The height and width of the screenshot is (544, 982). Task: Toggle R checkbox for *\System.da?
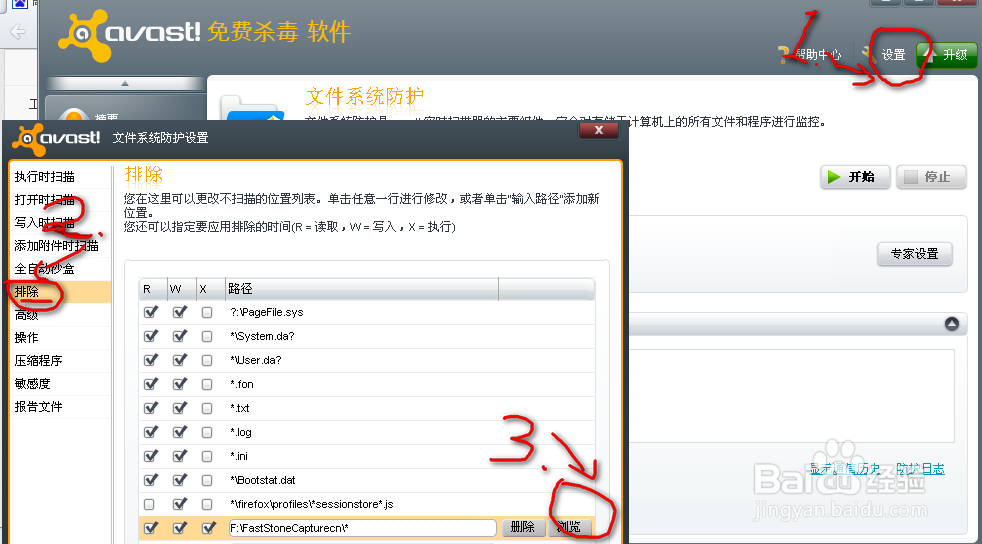(x=150, y=336)
